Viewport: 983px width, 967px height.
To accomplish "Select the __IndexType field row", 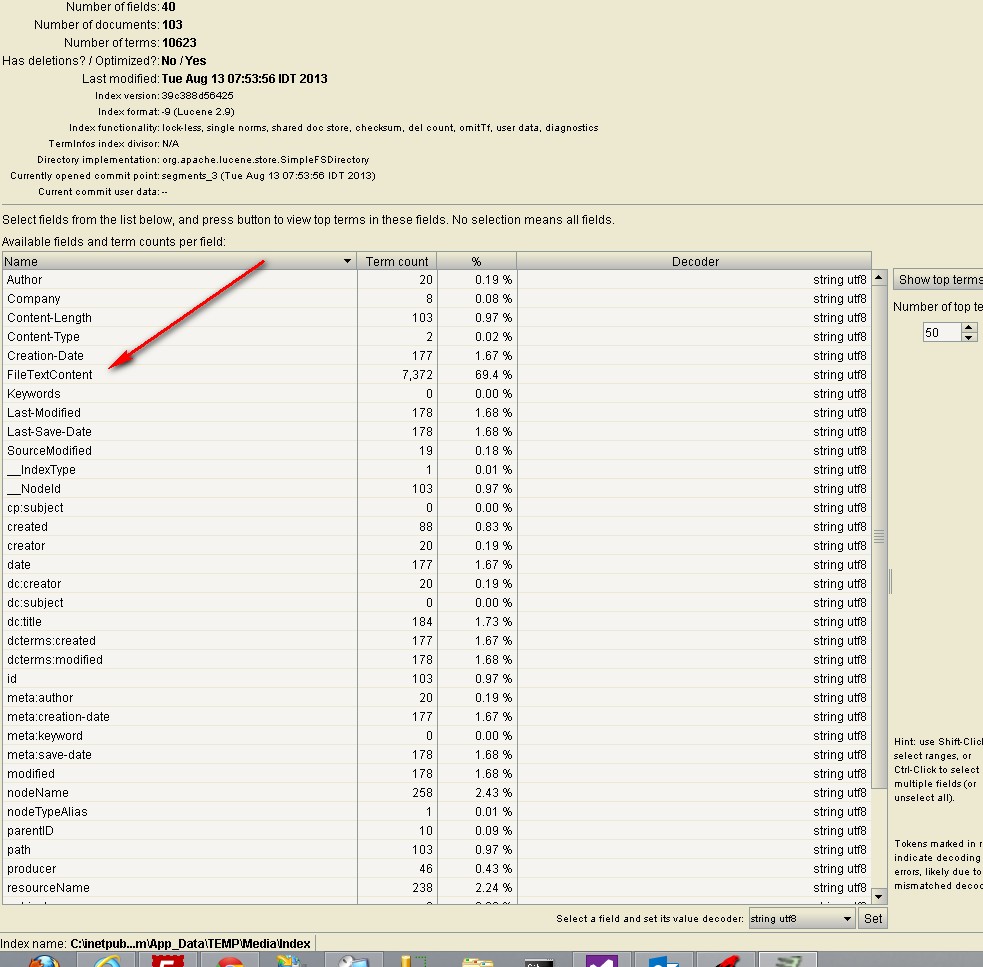I will point(436,470).
